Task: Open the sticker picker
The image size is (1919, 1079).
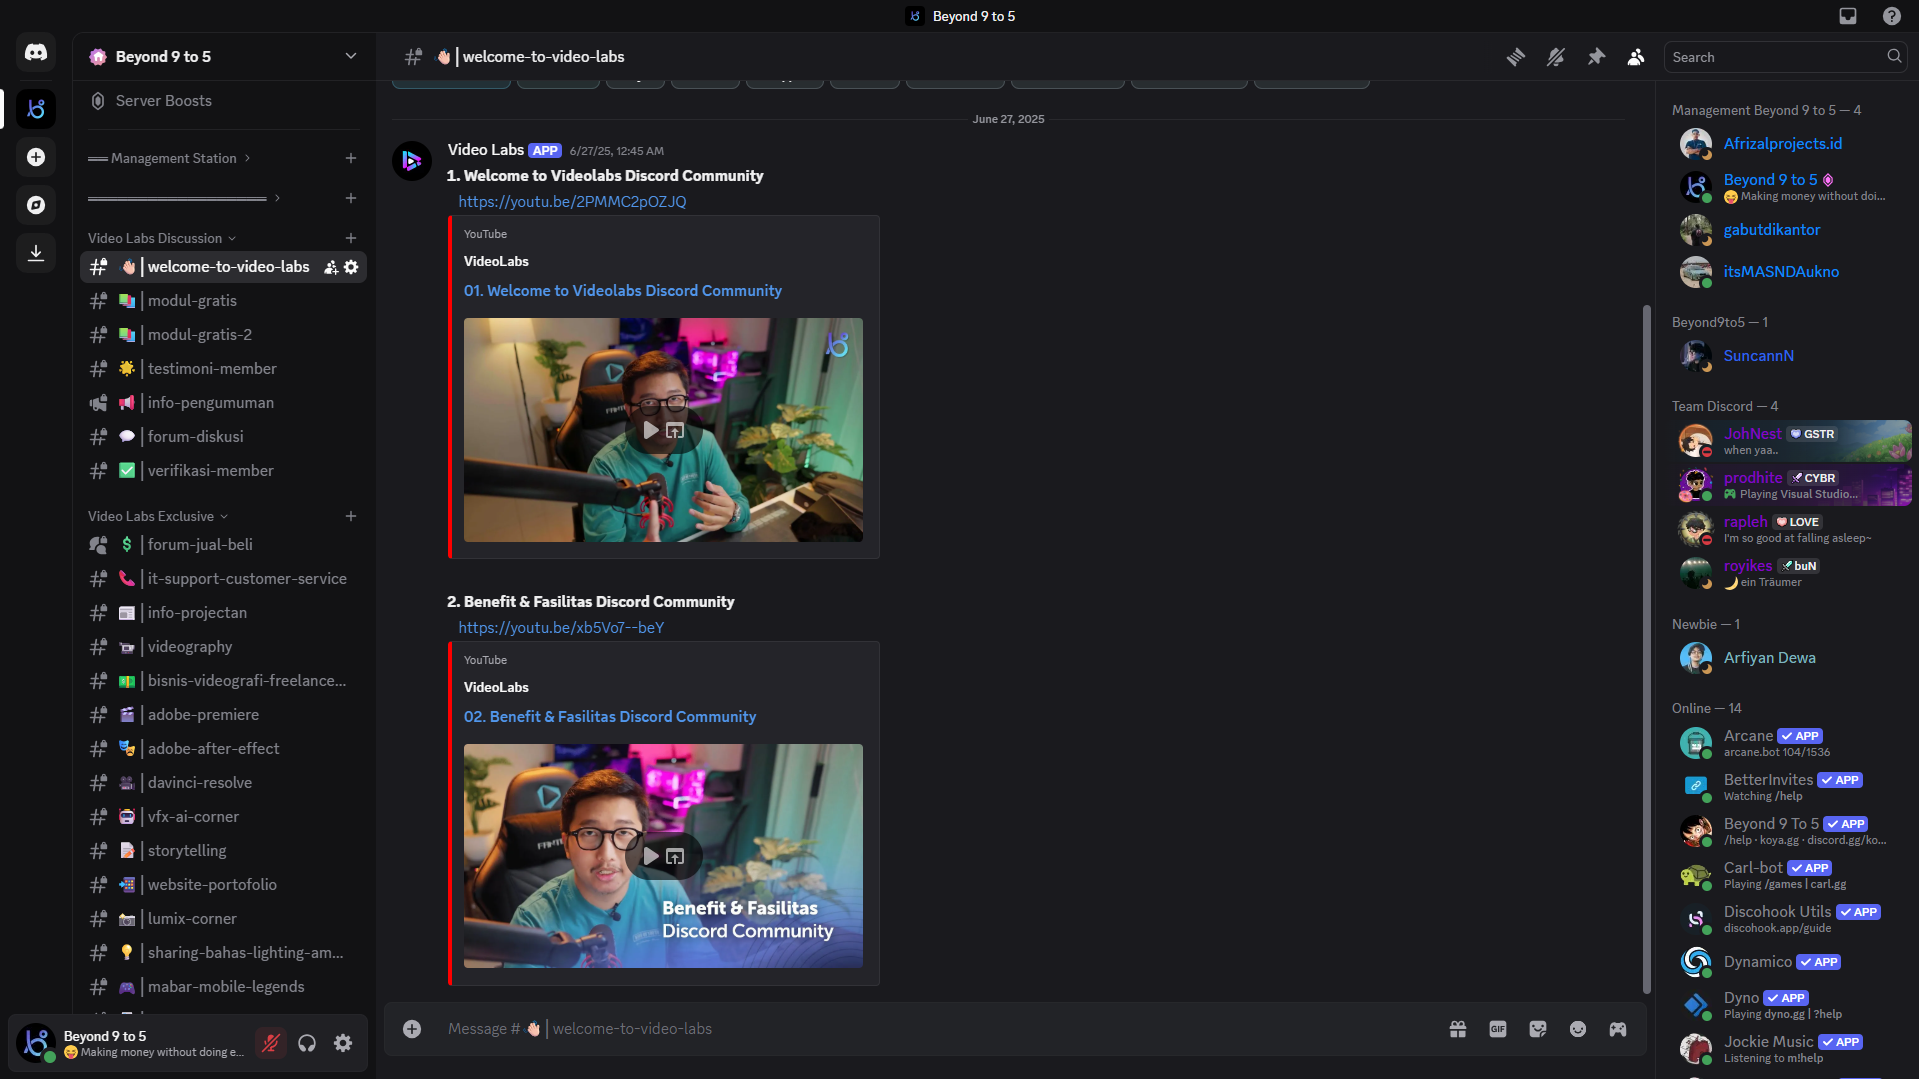Action: [x=1538, y=1029]
